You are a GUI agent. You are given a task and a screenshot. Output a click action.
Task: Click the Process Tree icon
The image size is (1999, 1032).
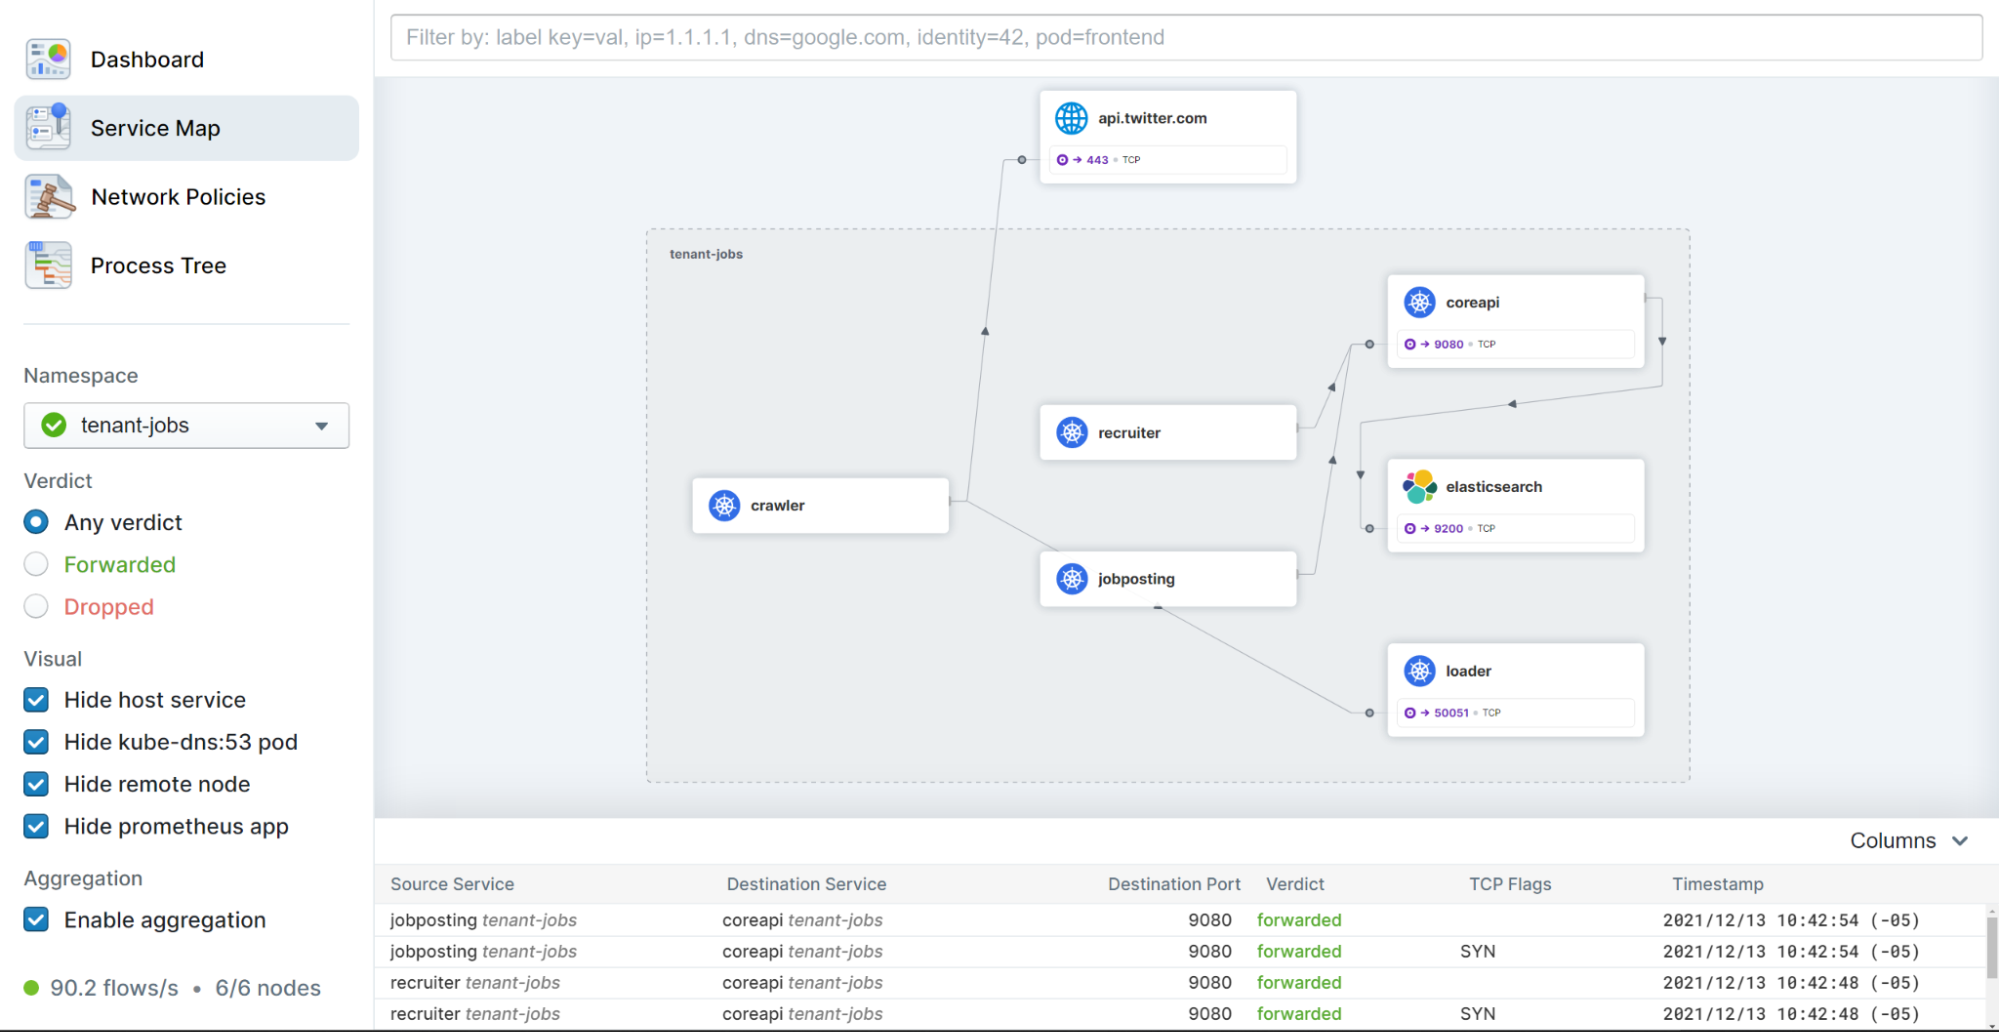coord(49,266)
